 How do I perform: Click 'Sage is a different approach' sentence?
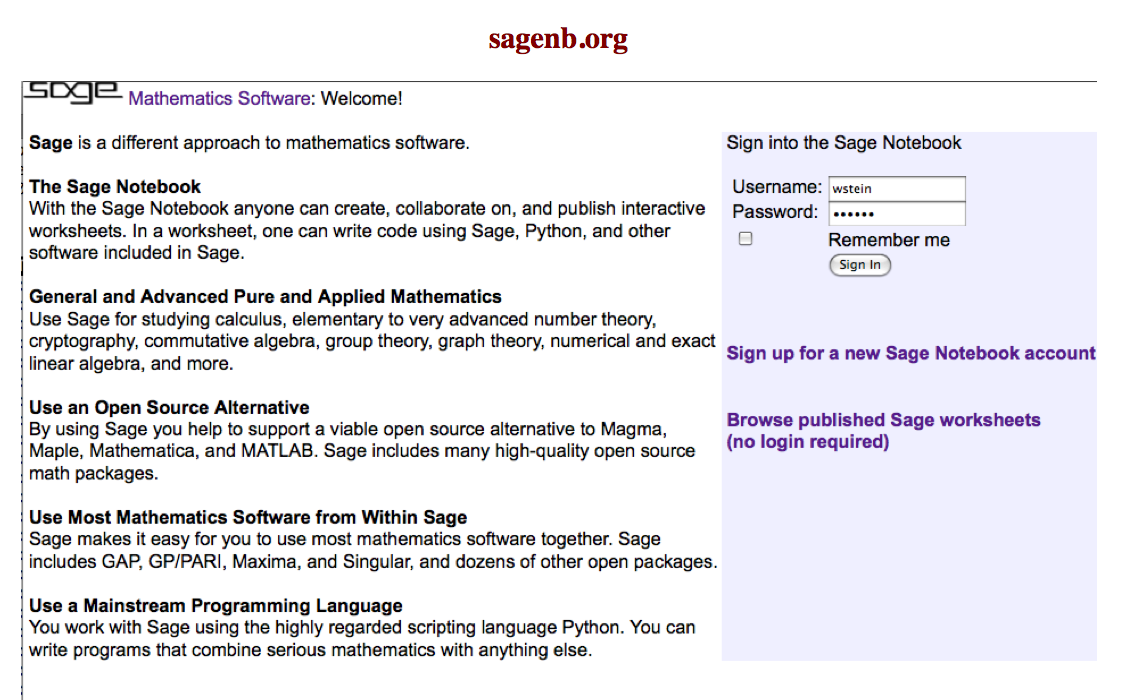point(249,143)
